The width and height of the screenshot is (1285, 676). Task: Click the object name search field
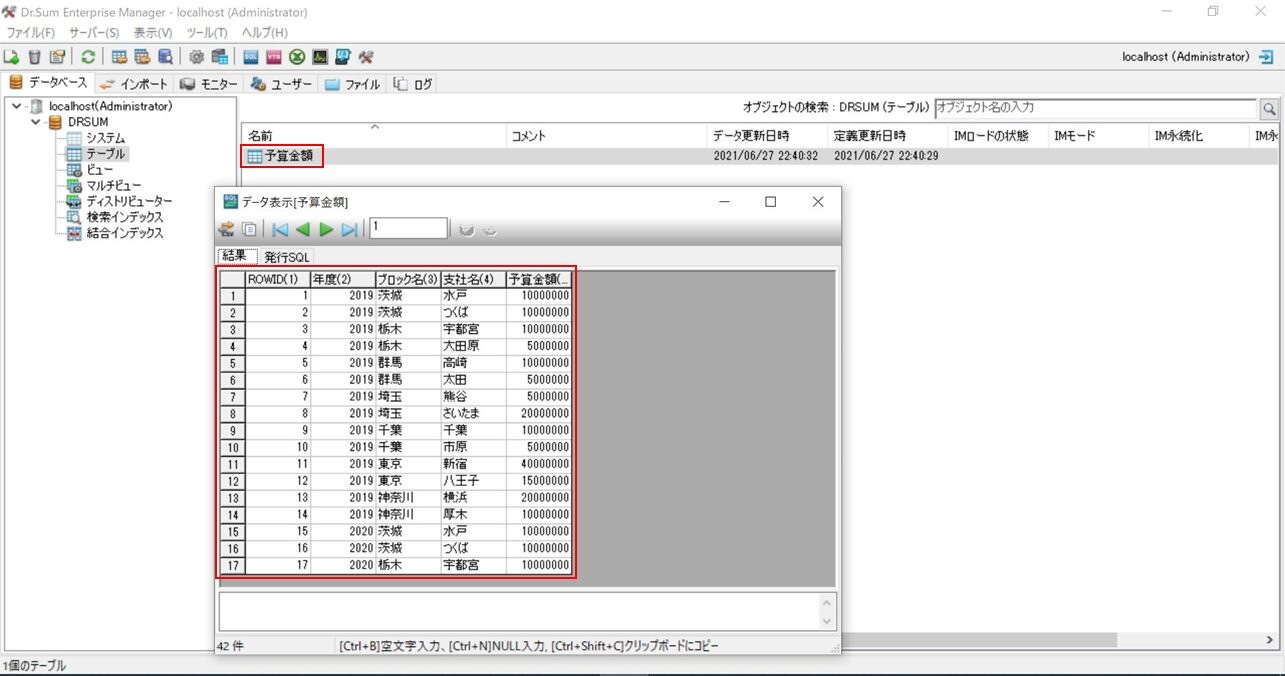1095,107
